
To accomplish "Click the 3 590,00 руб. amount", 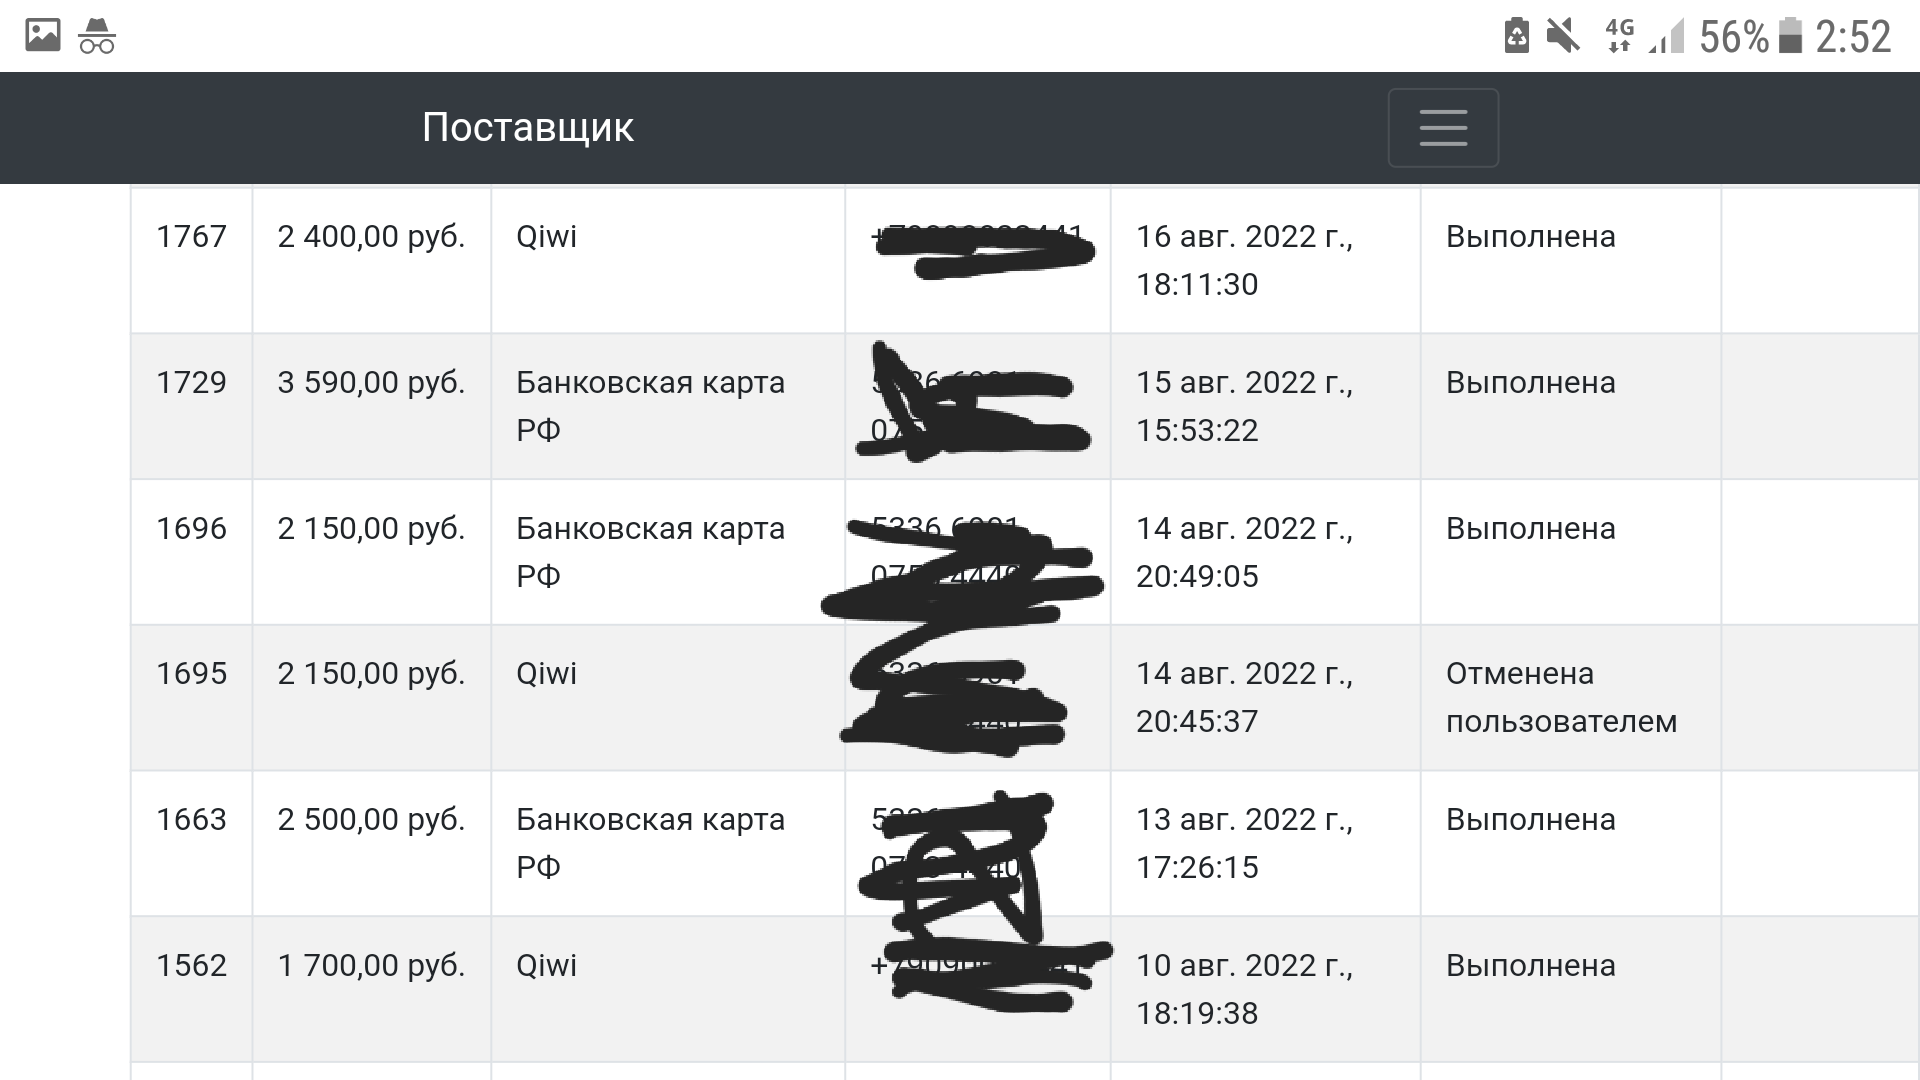I will 371,382.
